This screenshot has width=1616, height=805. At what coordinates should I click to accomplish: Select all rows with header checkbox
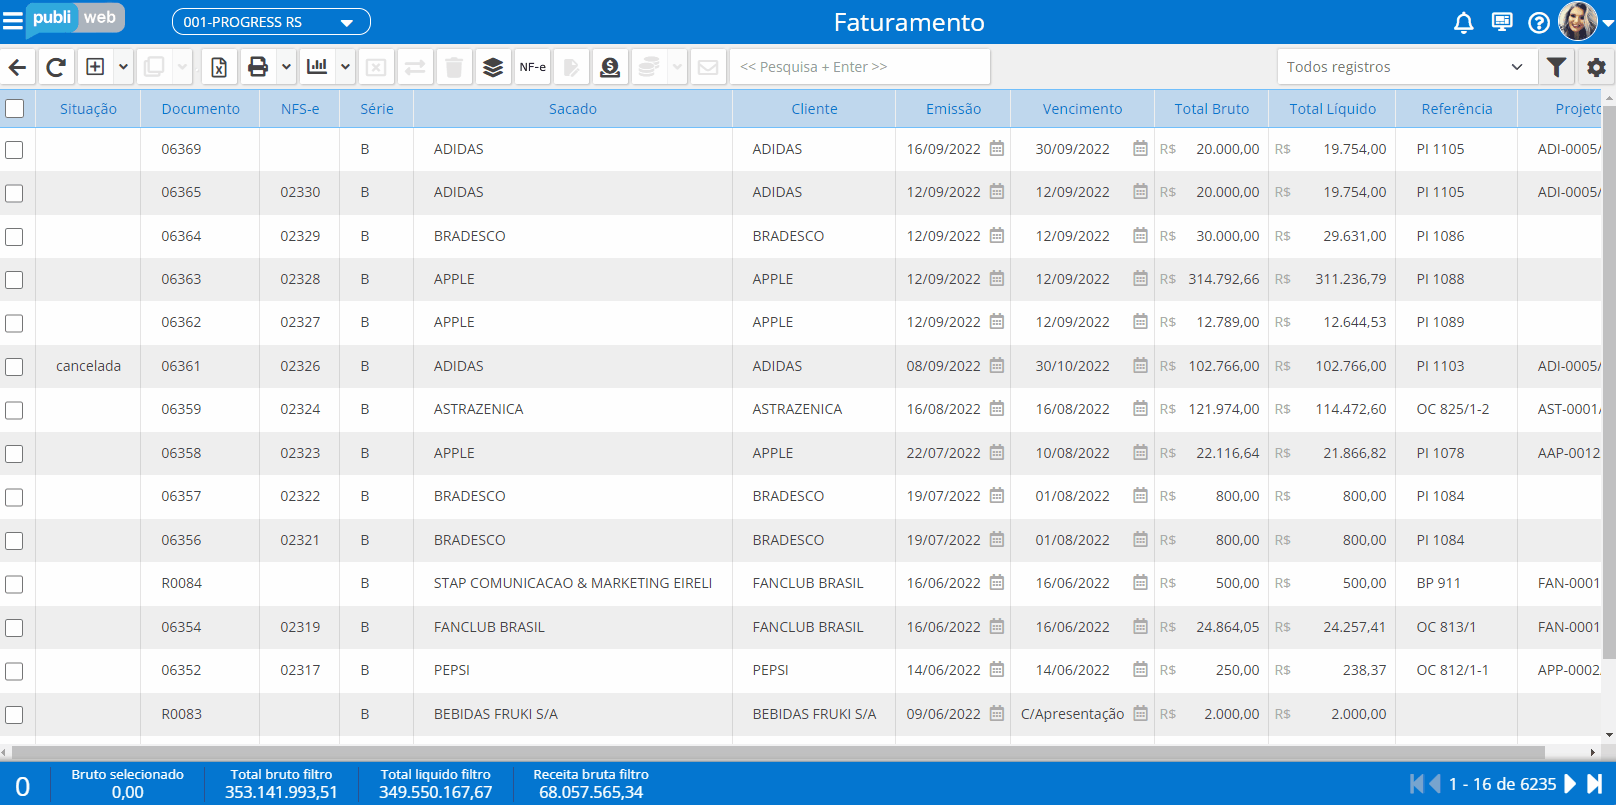click(14, 108)
